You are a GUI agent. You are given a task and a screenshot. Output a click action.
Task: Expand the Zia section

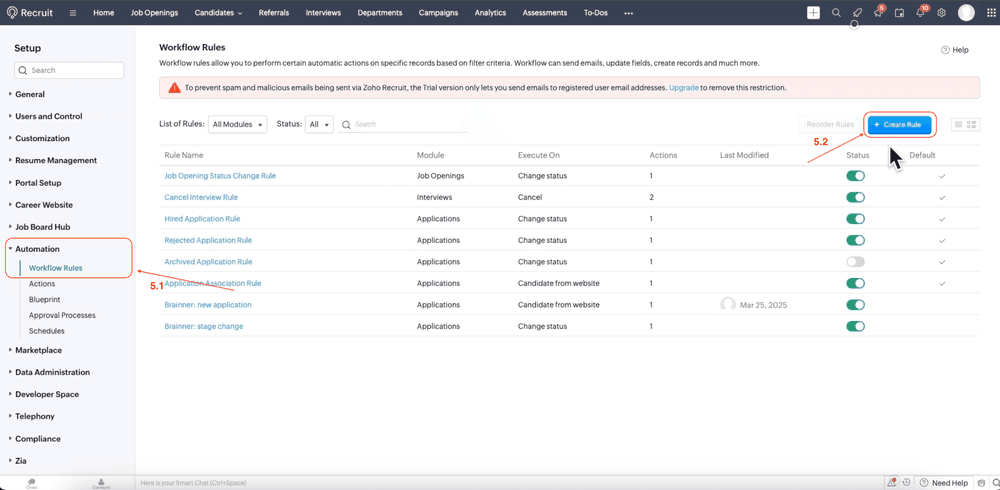coord(17,461)
